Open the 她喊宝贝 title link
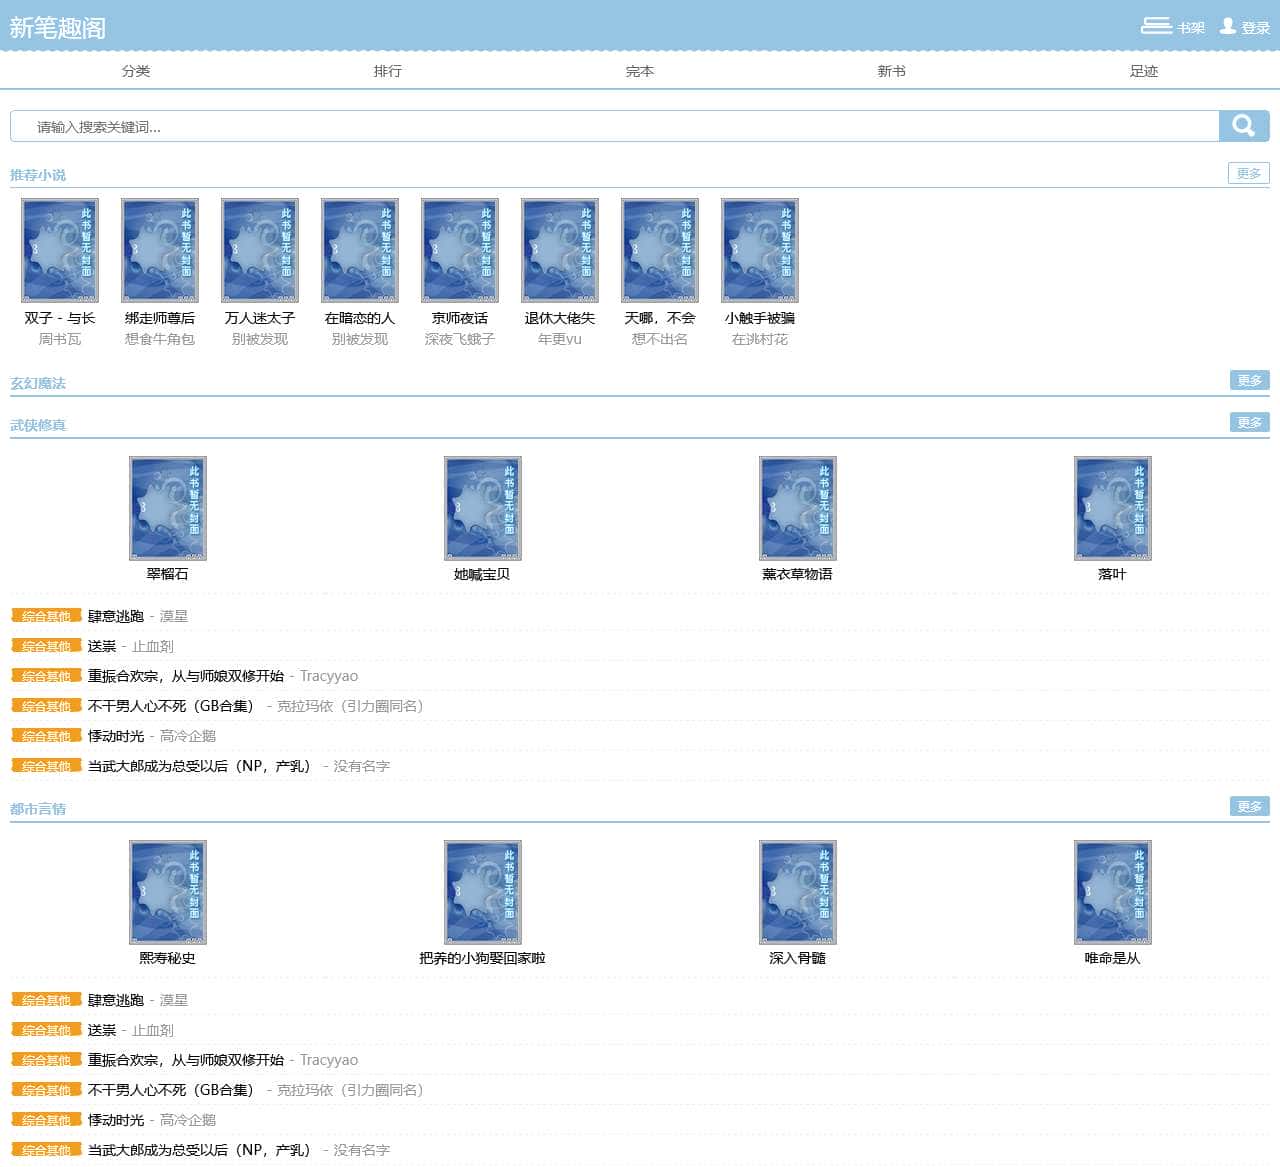 pos(482,574)
